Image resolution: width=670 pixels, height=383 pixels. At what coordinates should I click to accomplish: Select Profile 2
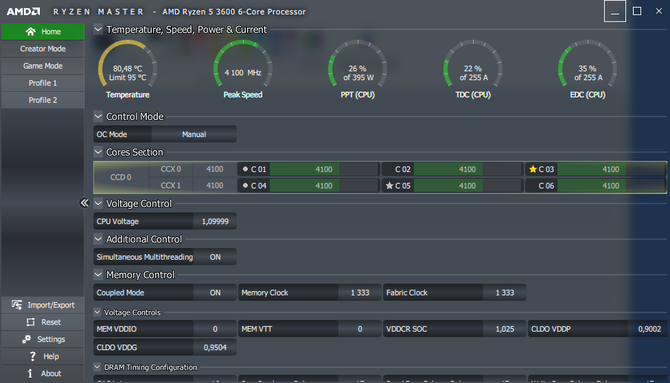pos(43,100)
